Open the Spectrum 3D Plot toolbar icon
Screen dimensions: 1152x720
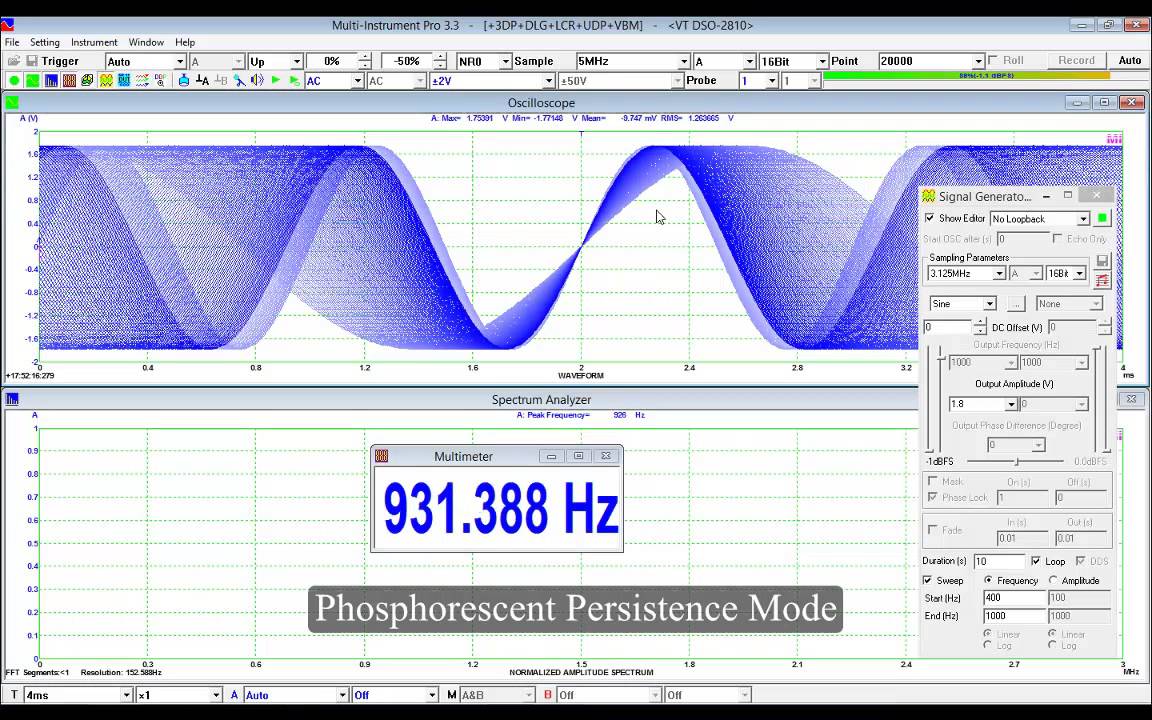pyautogui.click(x=87, y=80)
